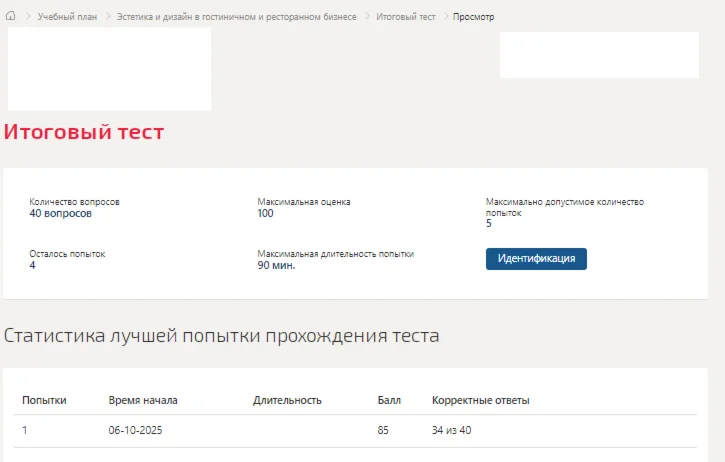Click the 90 мин. duration value

click(x=276, y=266)
